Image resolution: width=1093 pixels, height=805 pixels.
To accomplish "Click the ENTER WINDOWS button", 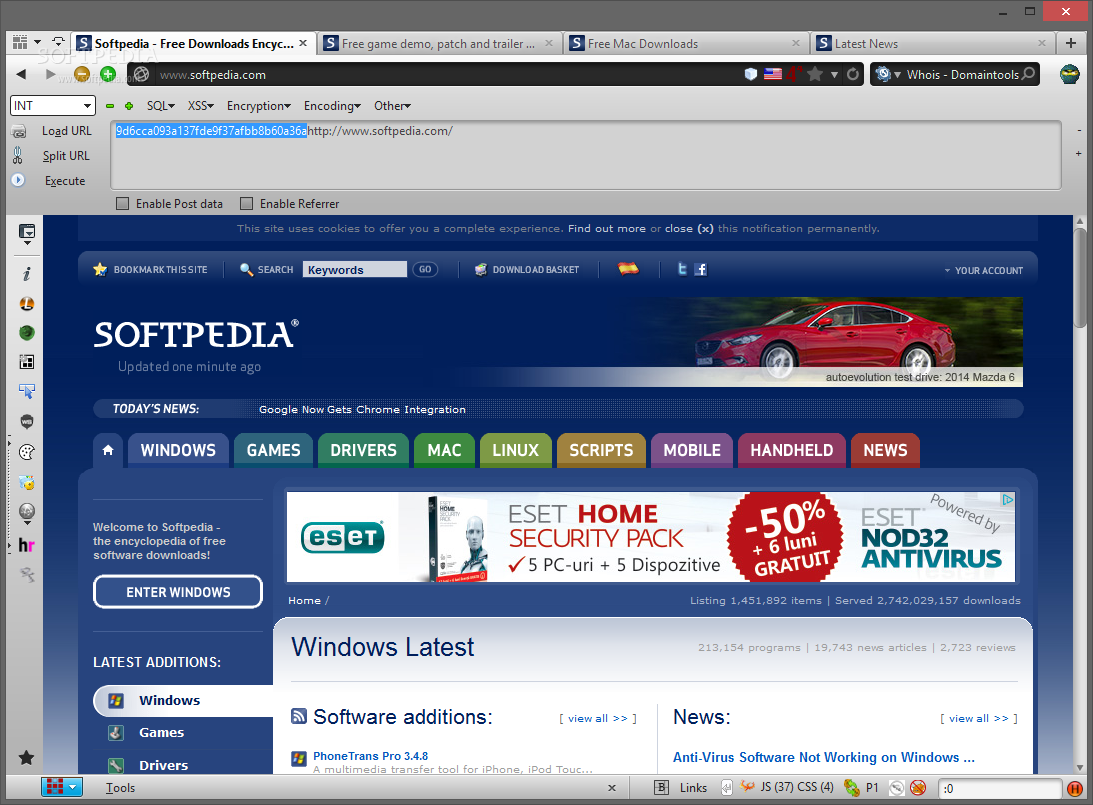I will [x=178, y=592].
